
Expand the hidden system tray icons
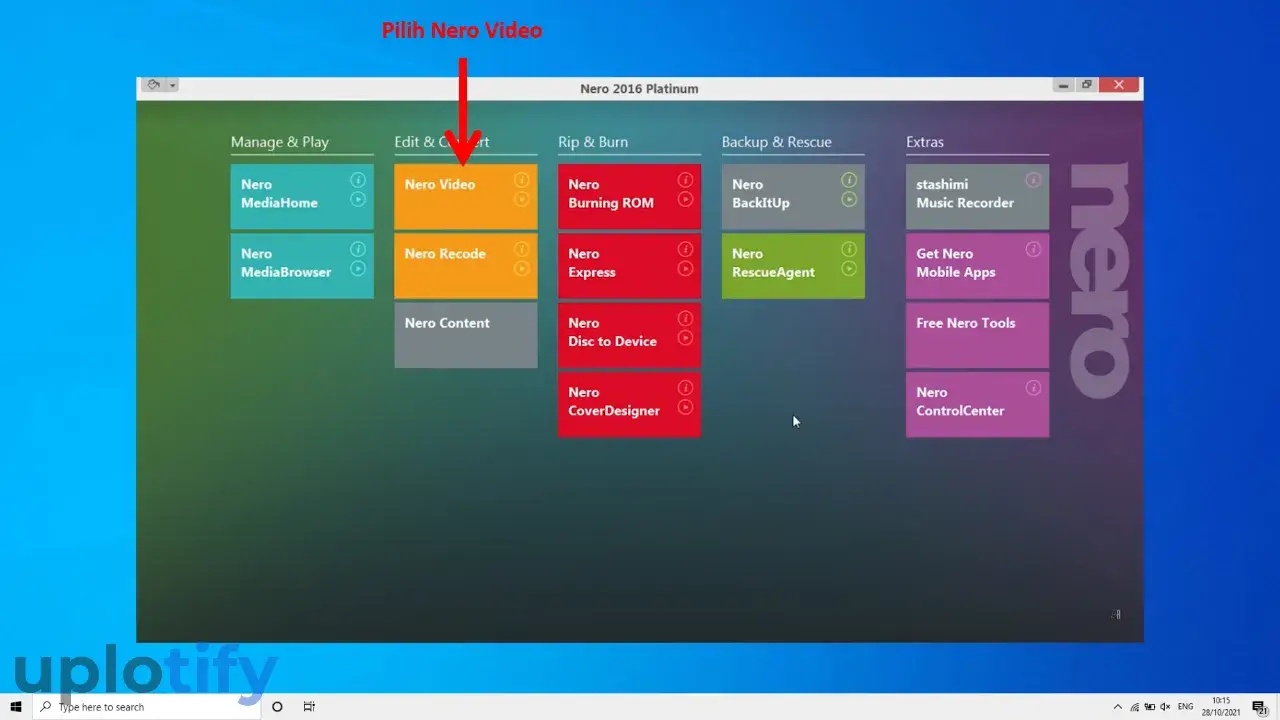click(x=1118, y=707)
